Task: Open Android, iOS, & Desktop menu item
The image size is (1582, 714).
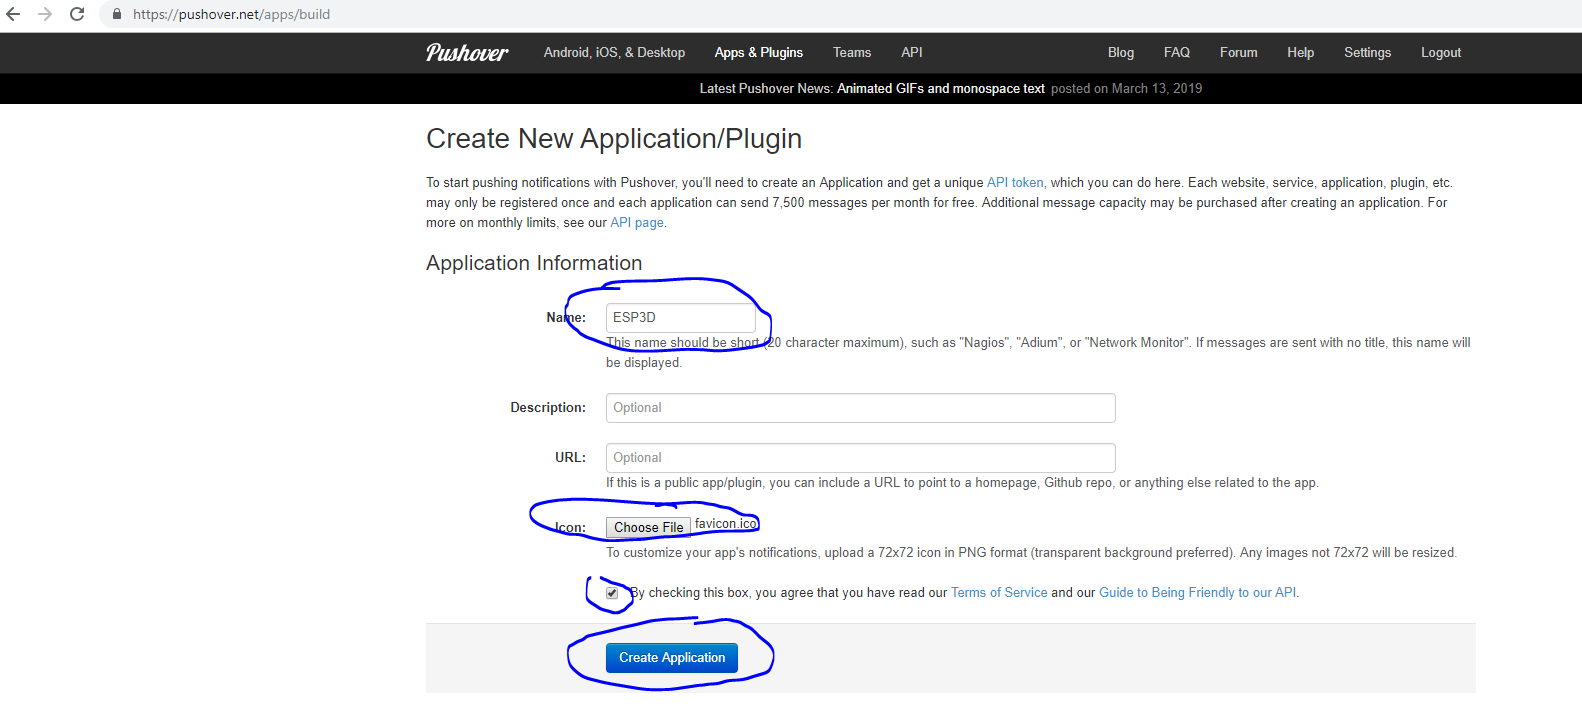Action: point(614,53)
